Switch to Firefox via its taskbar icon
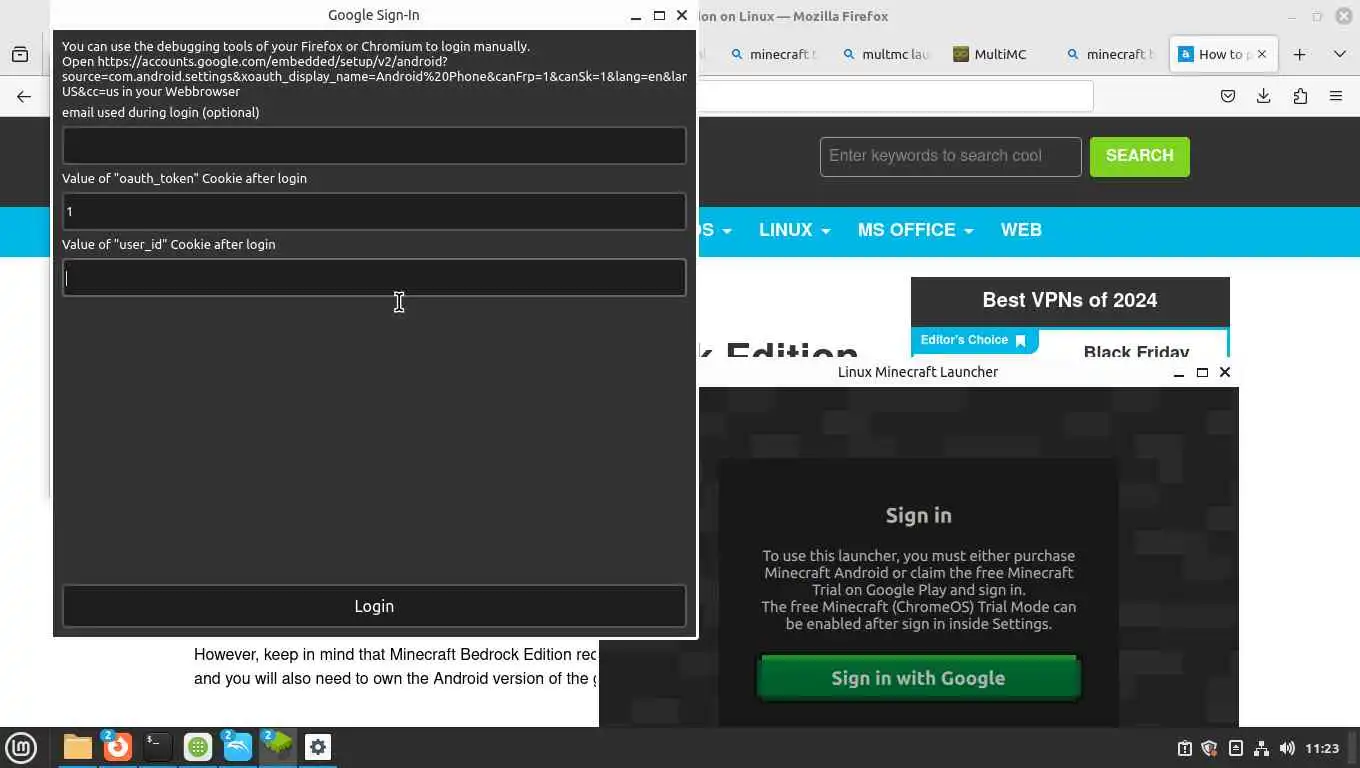Screen dimensions: 1360x768 (118, 747)
